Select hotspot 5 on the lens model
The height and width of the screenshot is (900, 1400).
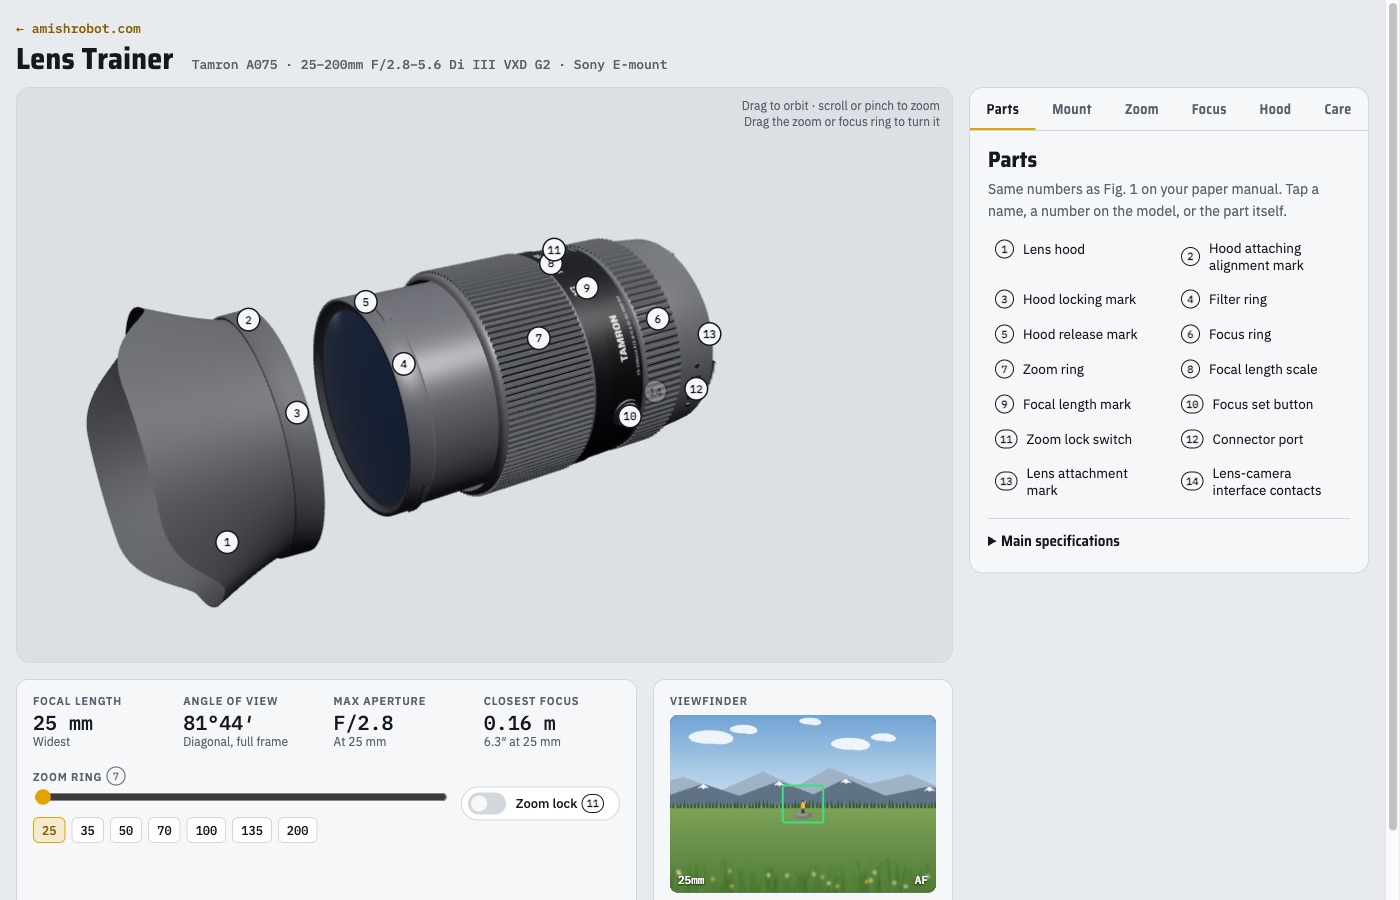point(366,302)
